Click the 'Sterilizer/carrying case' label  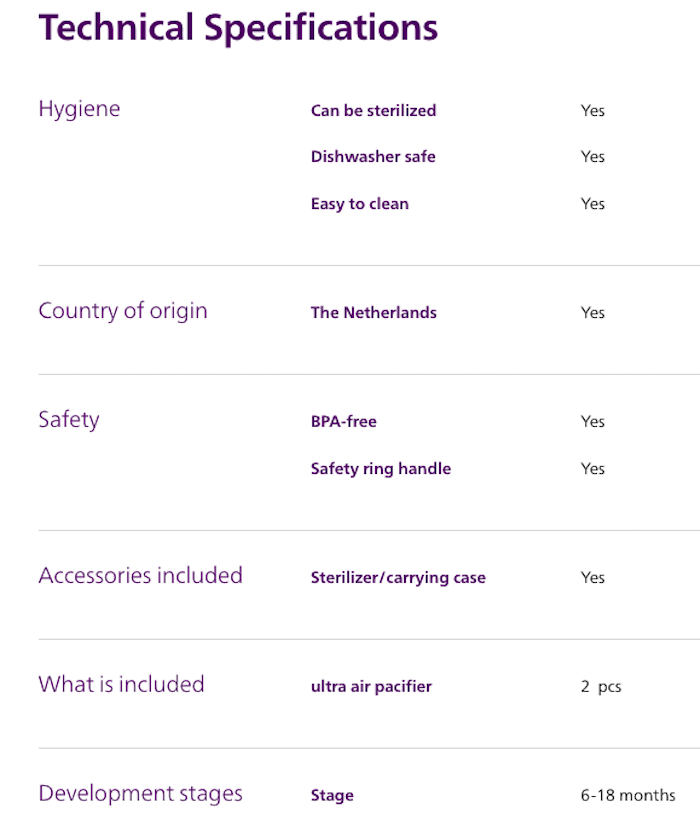[398, 578]
